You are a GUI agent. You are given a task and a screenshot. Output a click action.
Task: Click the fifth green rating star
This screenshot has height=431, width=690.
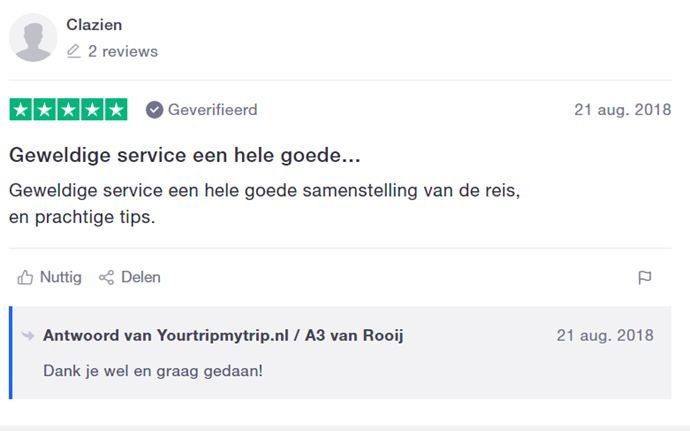[x=116, y=109]
